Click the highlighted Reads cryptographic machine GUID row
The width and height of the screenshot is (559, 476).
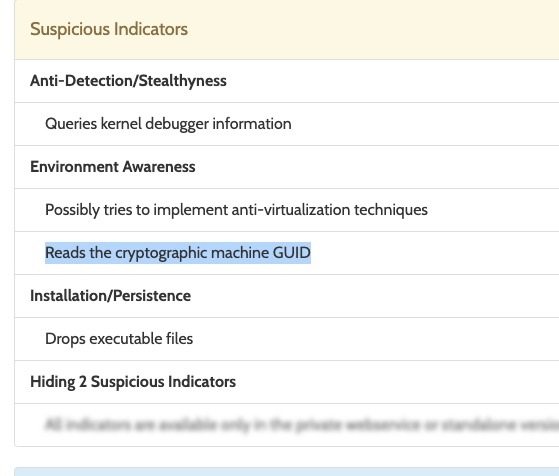pos(287,253)
